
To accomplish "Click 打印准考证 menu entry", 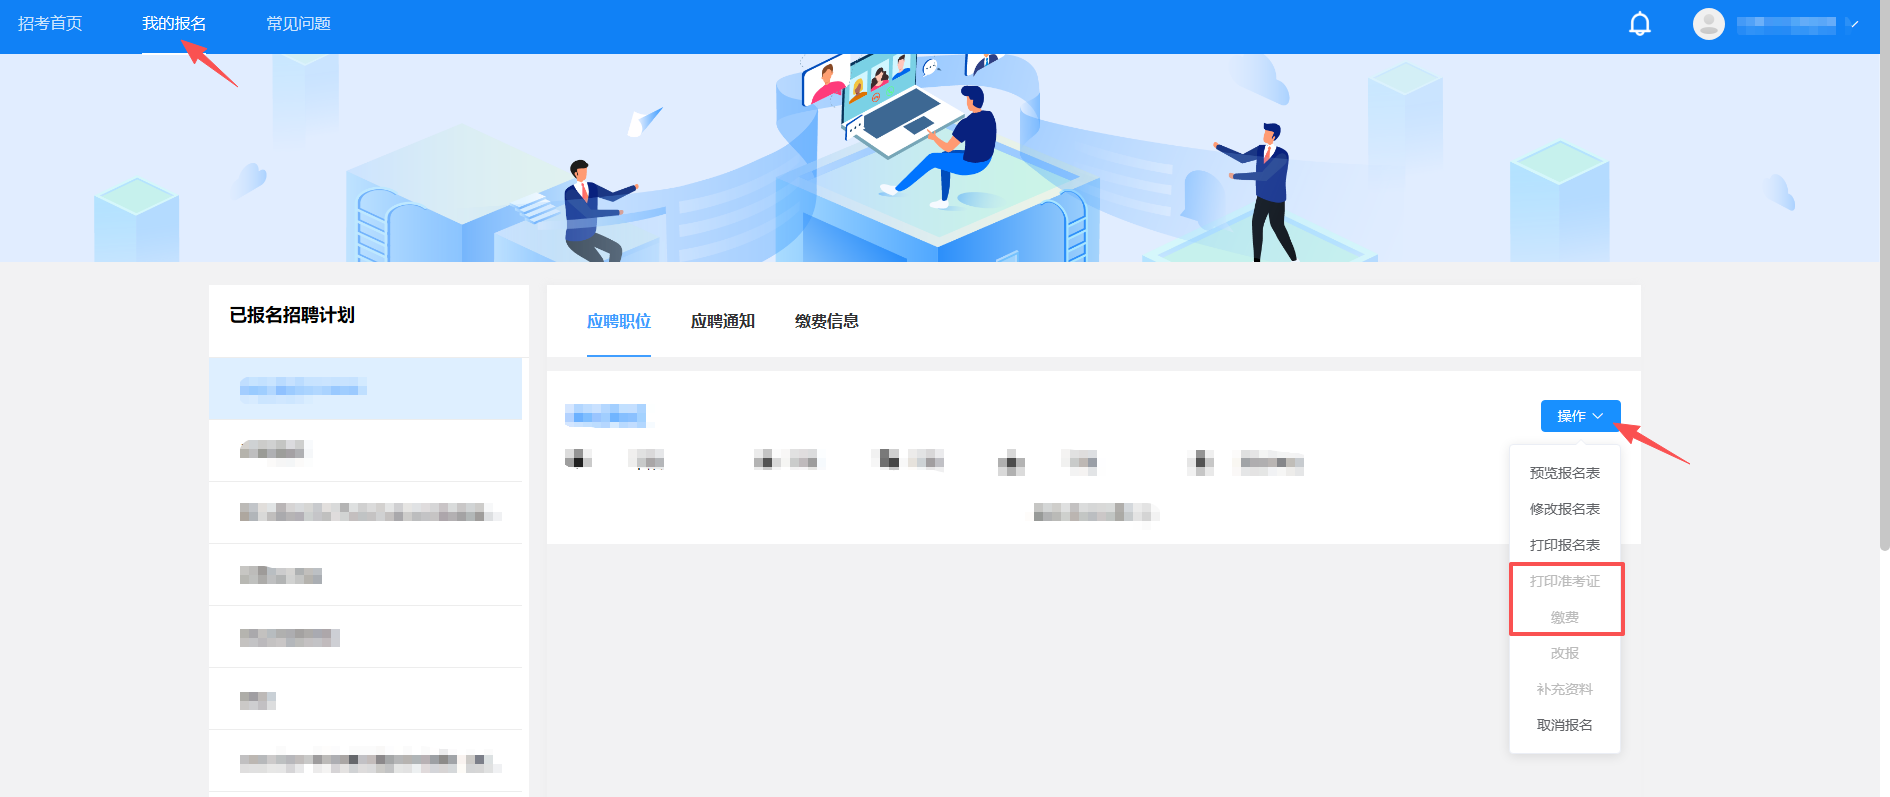I will (1564, 581).
